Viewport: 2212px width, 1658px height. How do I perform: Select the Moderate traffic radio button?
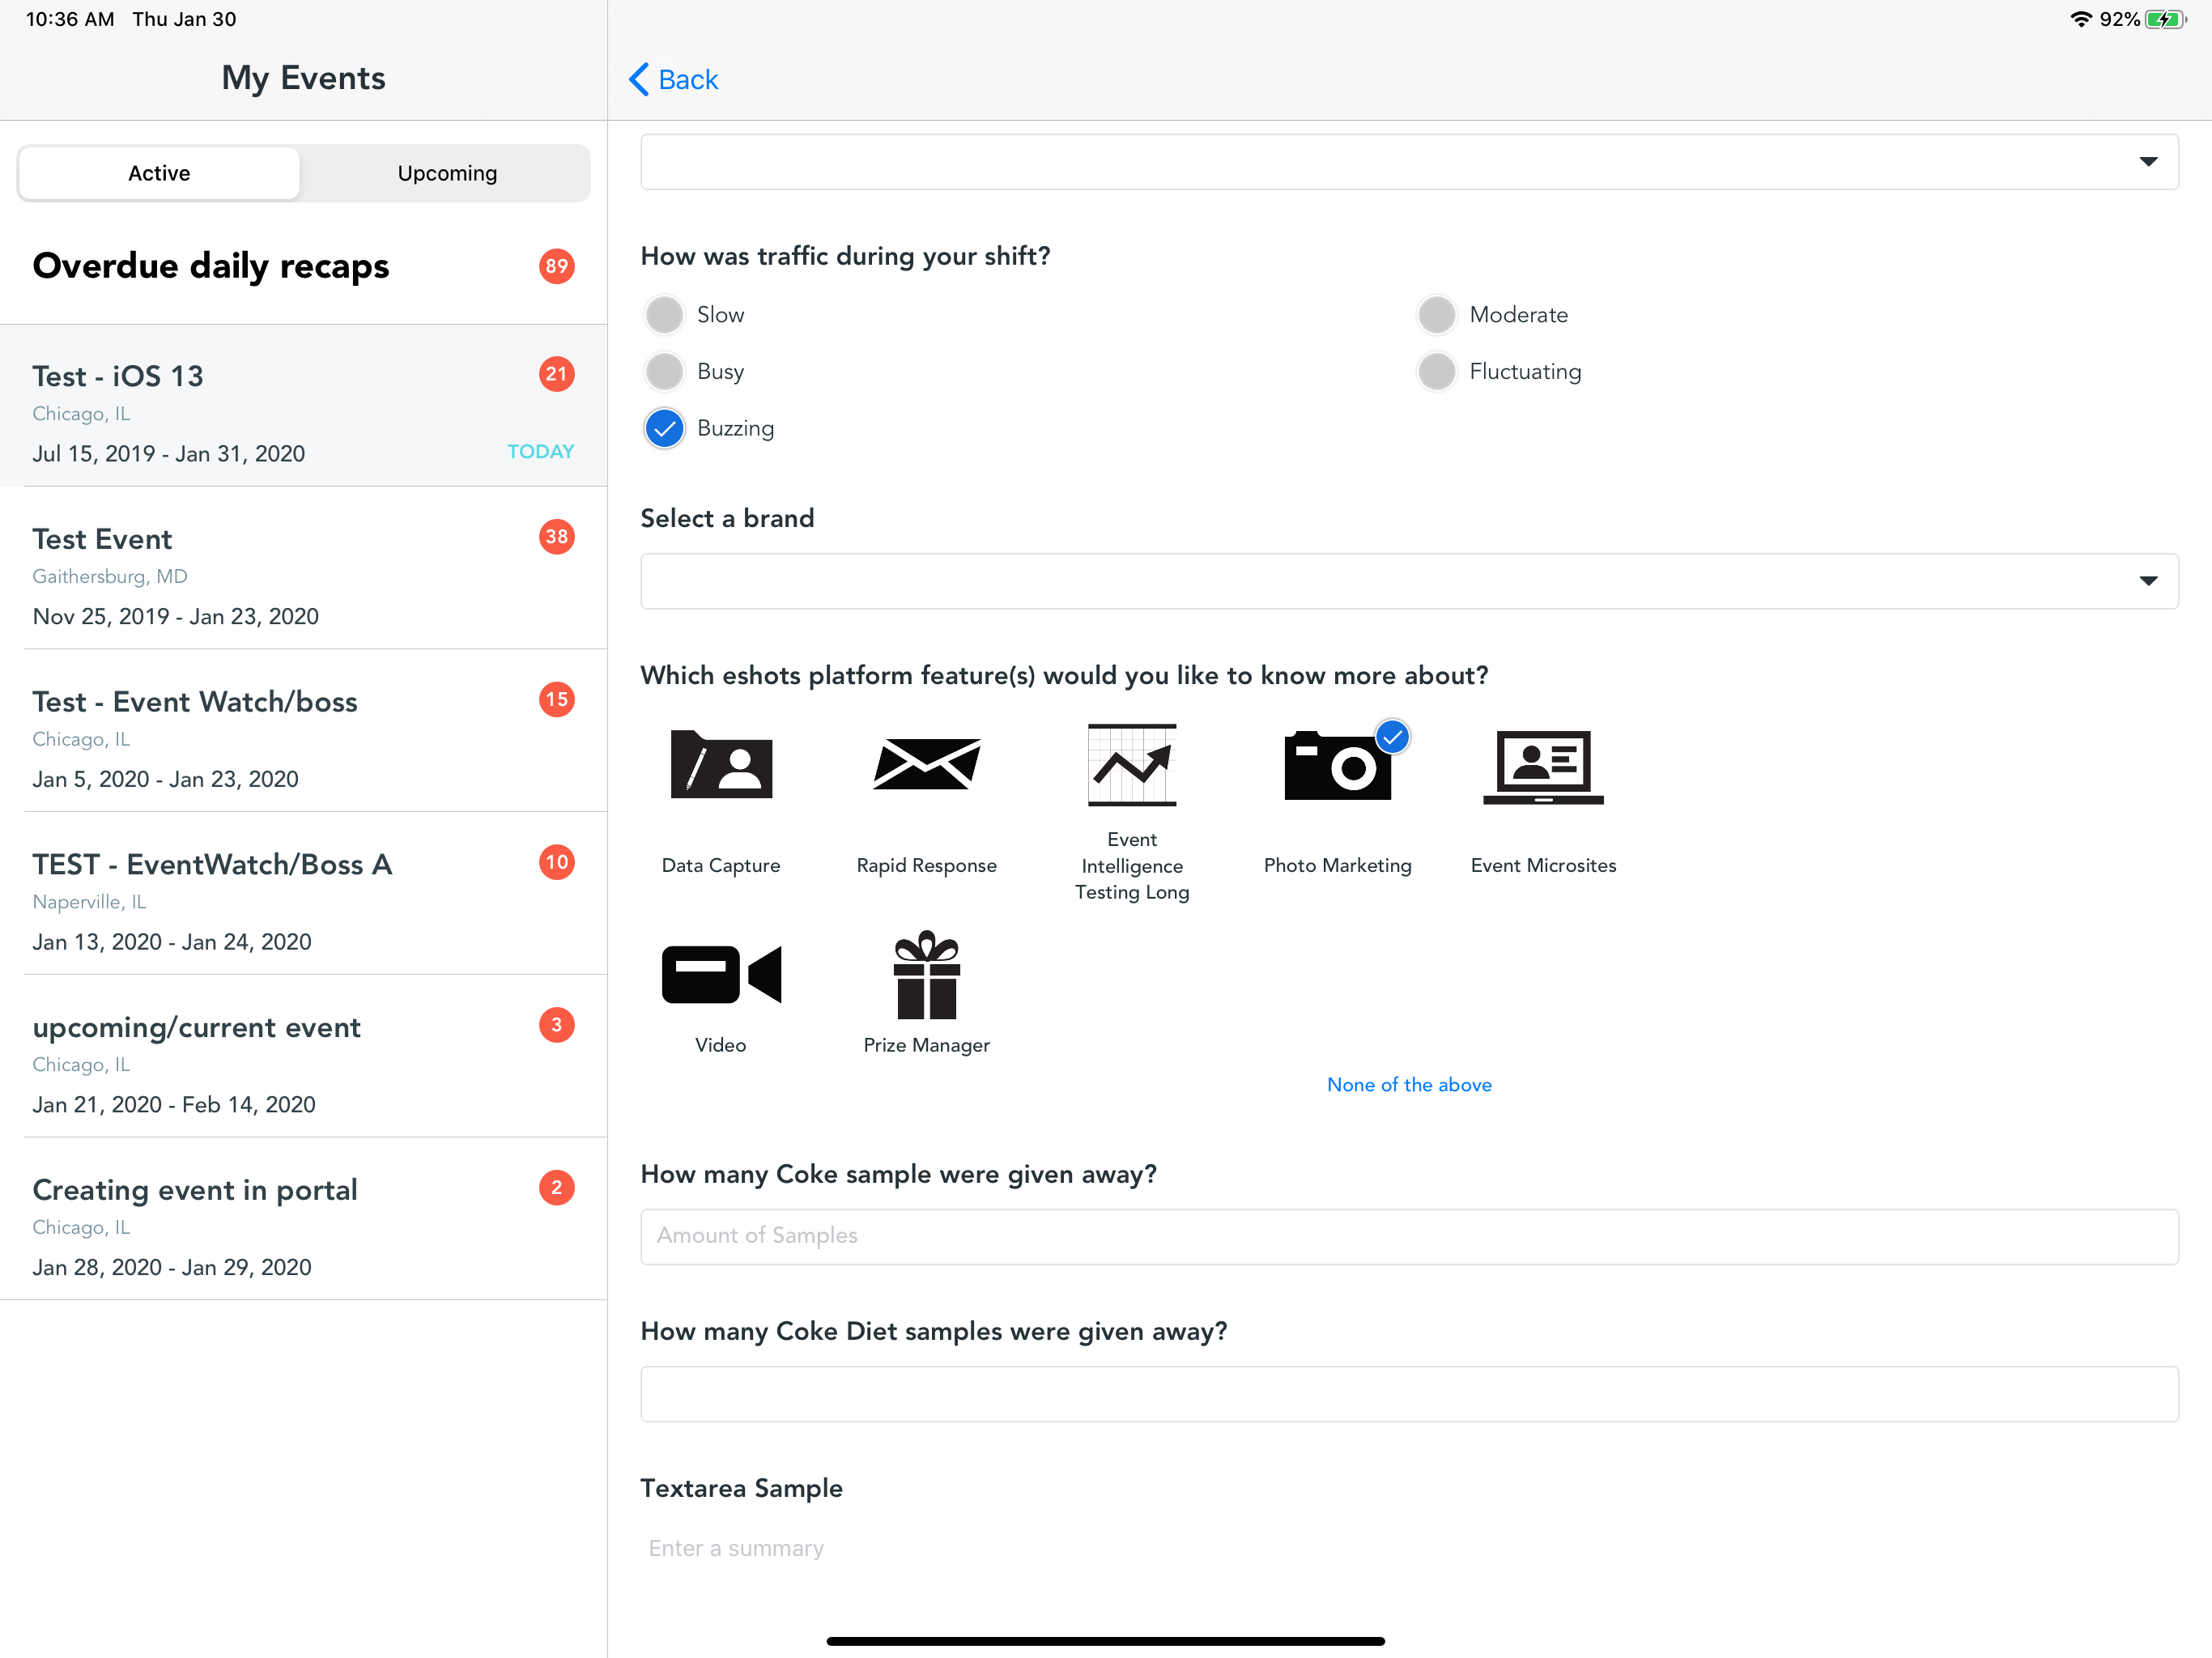[x=1437, y=315]
